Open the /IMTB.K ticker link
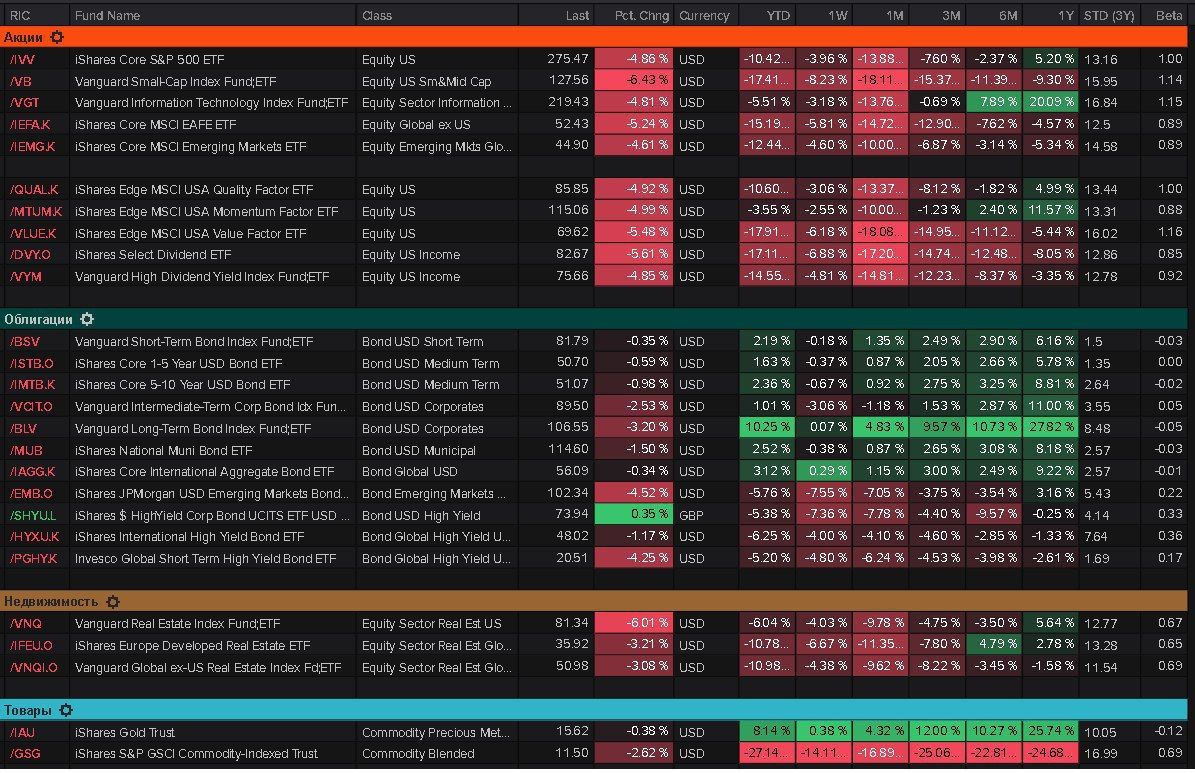 [32, 385]
